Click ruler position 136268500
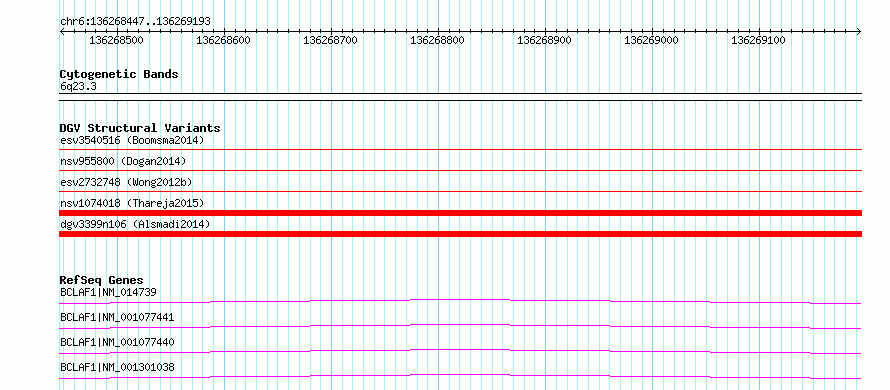The width and height of the screenshot is (890, 390). 116,40
